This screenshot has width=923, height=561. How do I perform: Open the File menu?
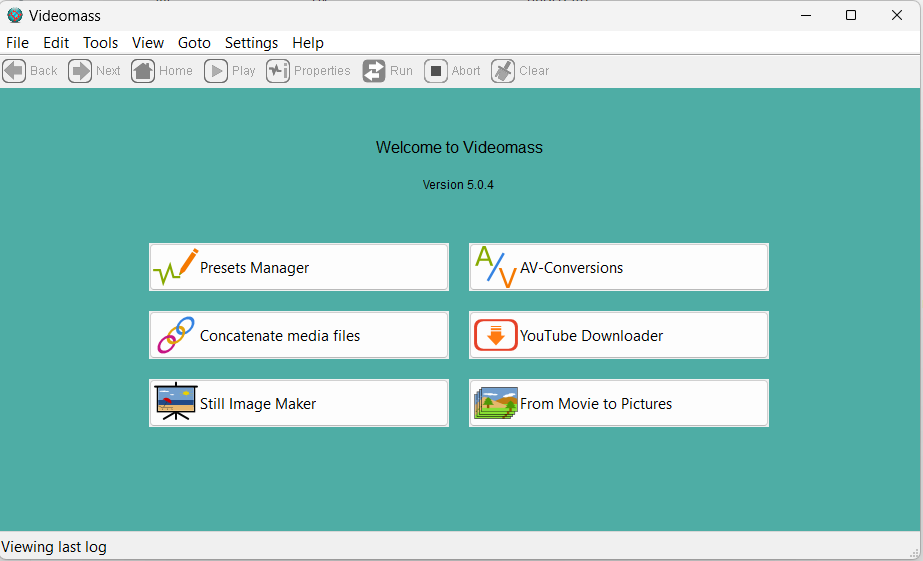[17, 43]
